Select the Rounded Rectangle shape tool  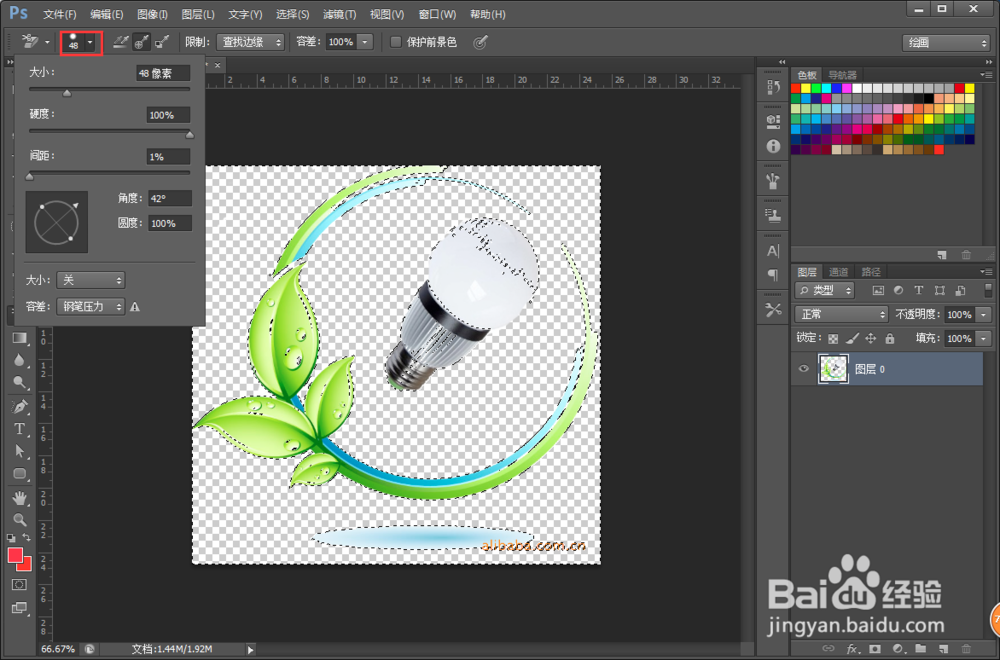[20, 473]
